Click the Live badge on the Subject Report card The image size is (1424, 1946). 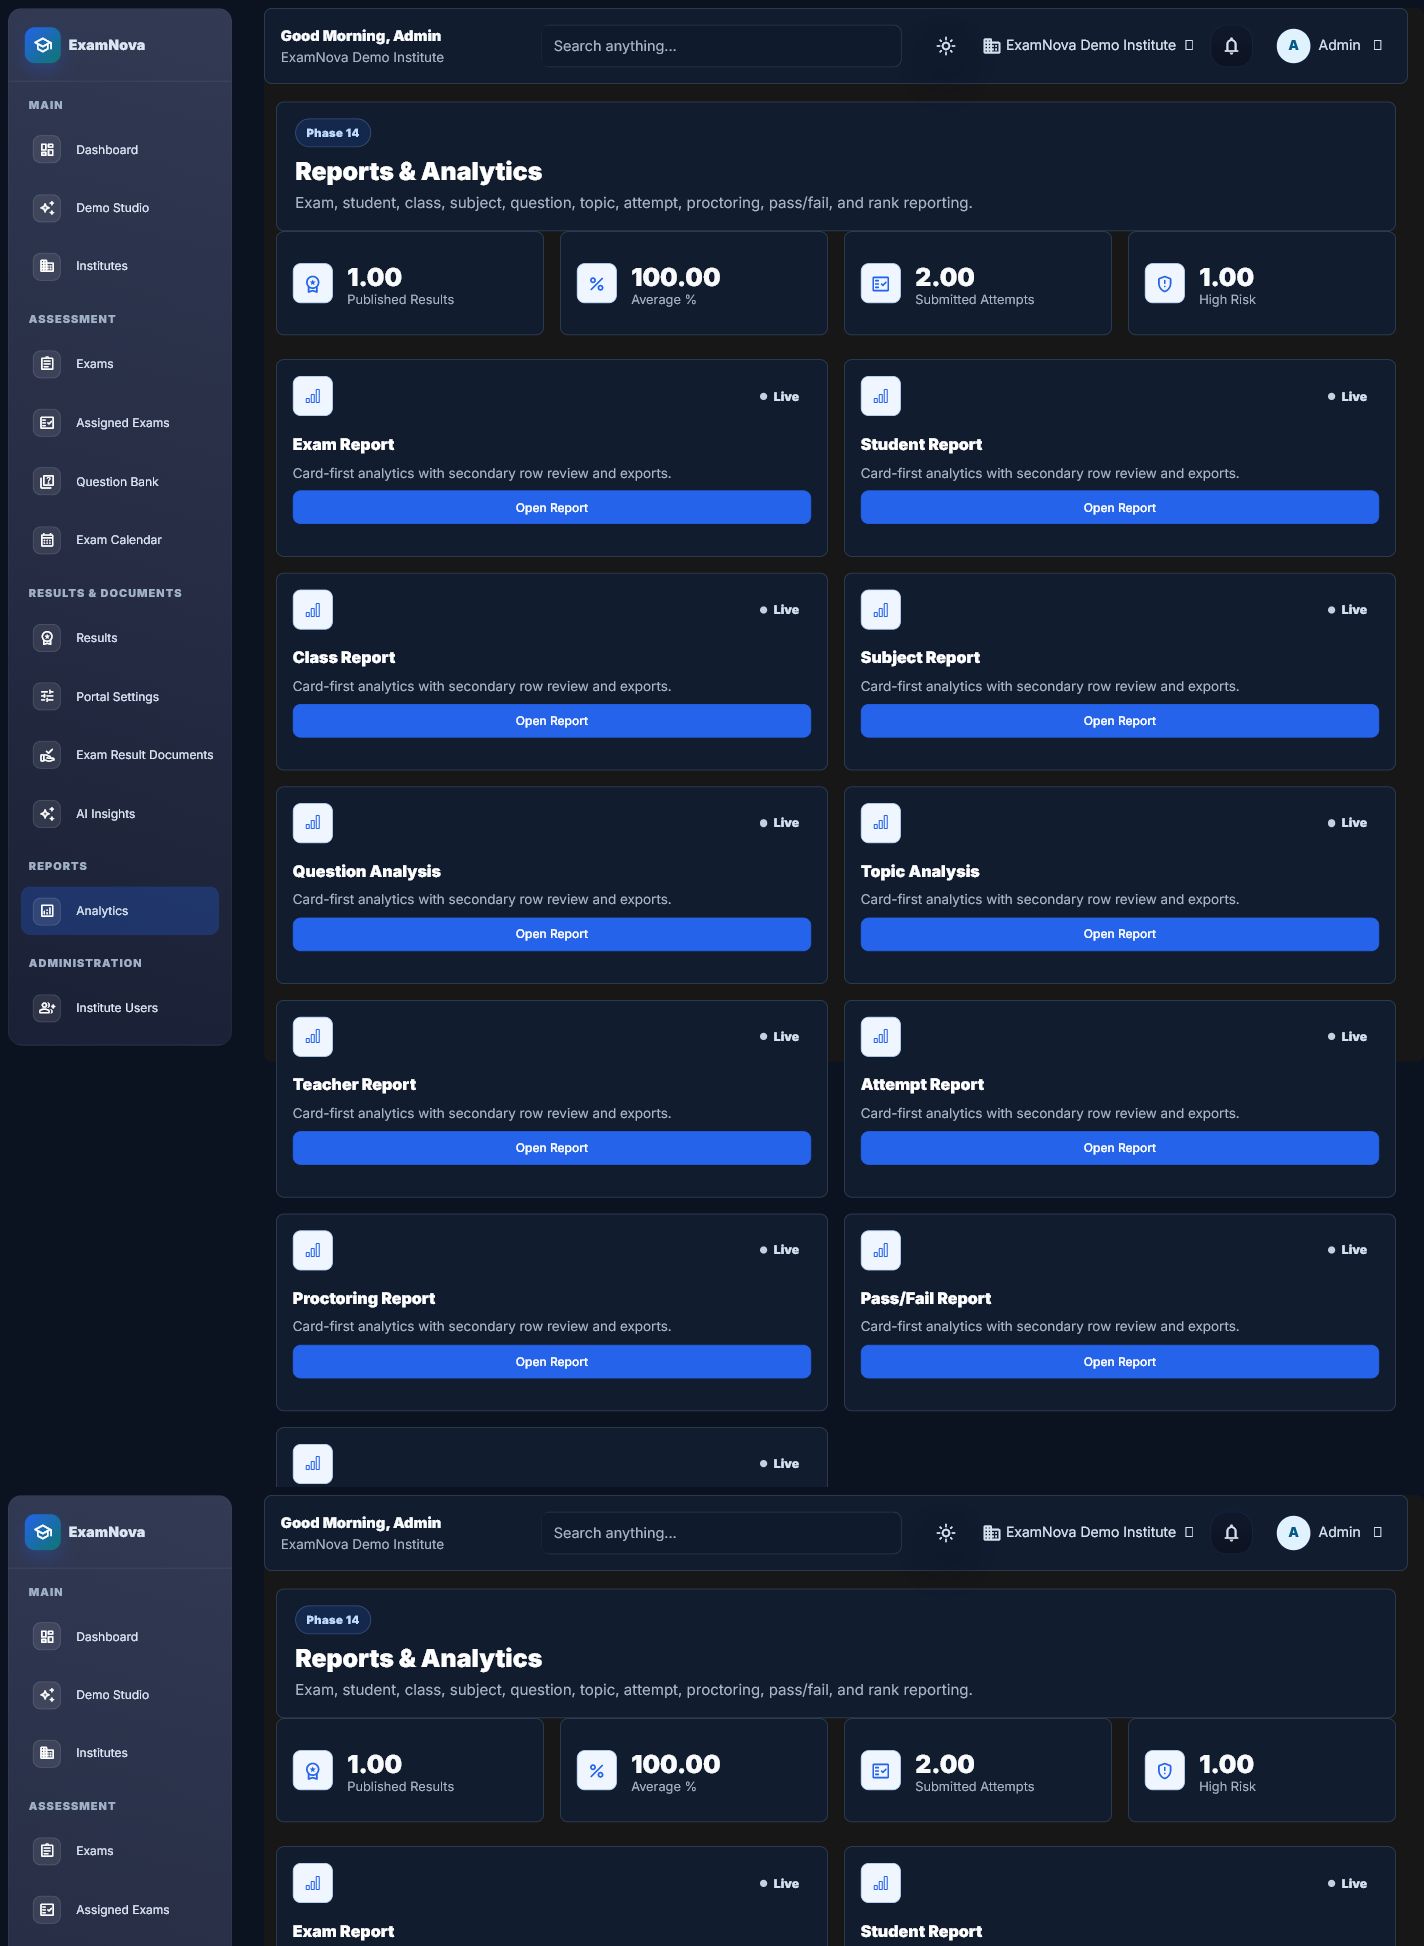(x=1347, y=610)
